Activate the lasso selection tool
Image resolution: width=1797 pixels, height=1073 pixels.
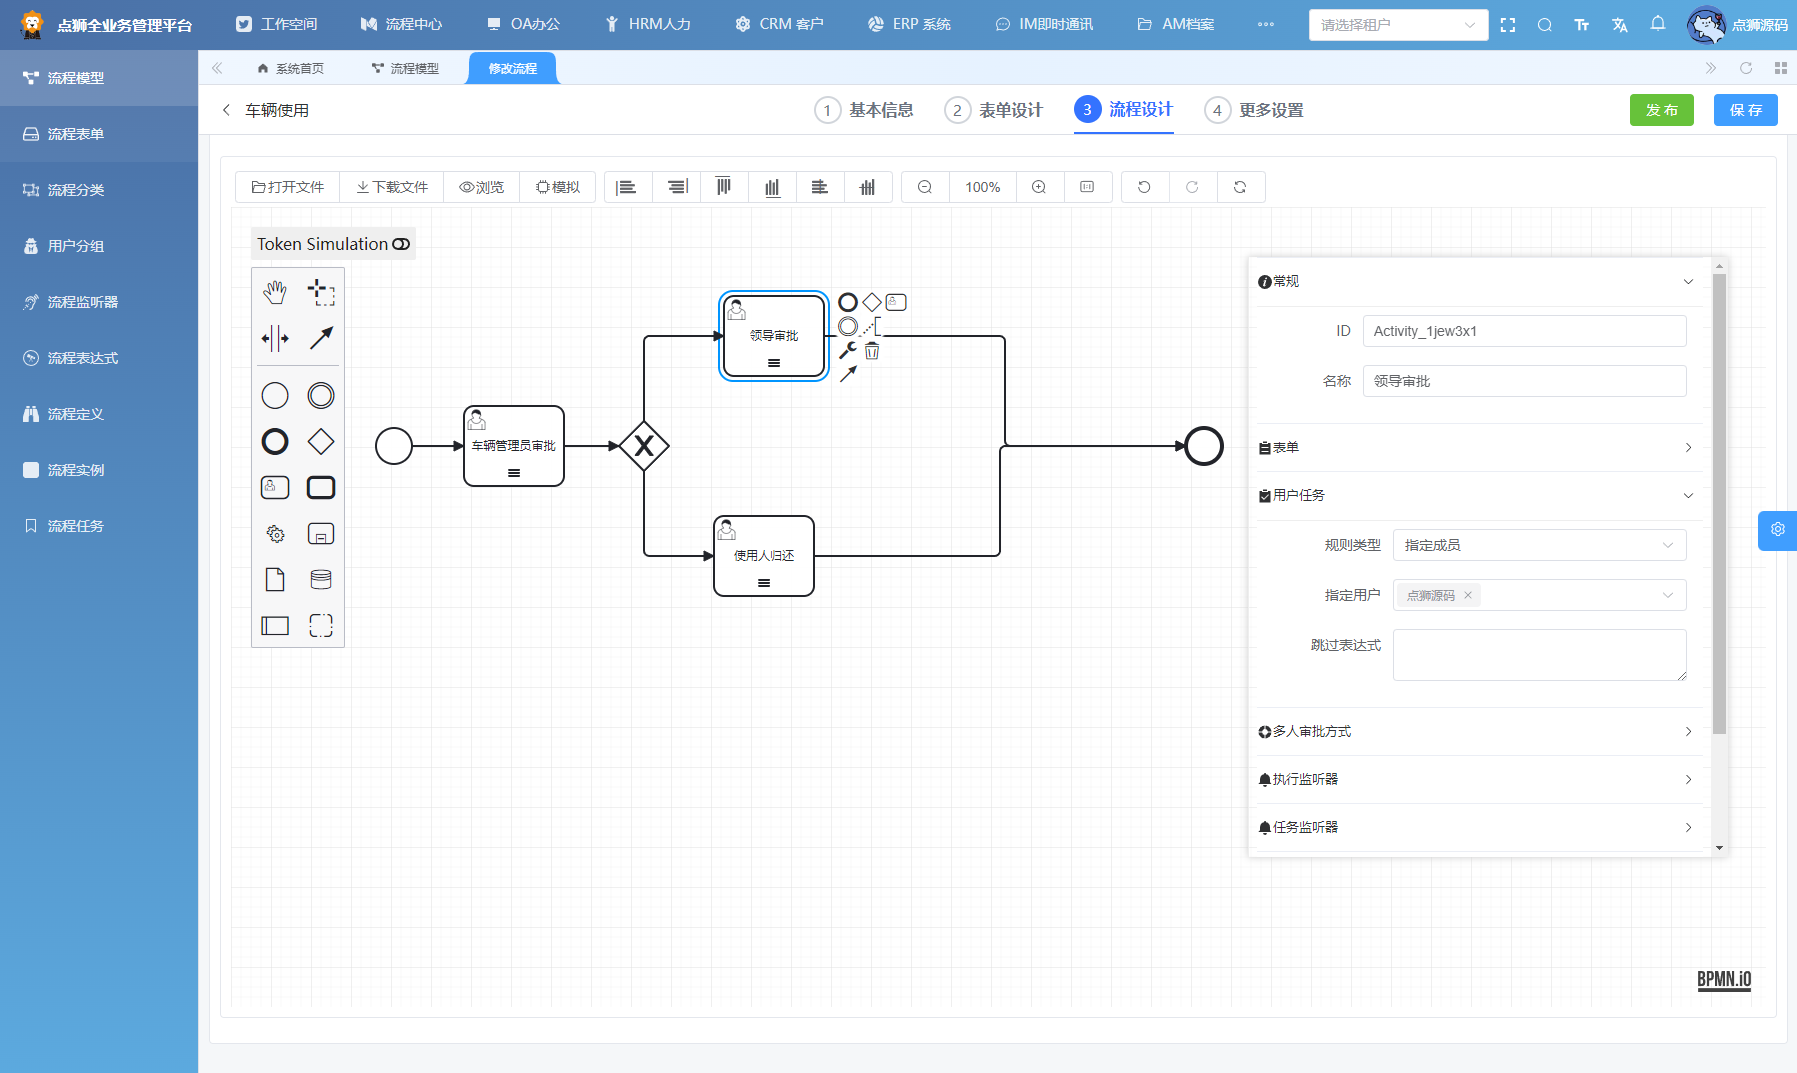(x=321, y=292)
